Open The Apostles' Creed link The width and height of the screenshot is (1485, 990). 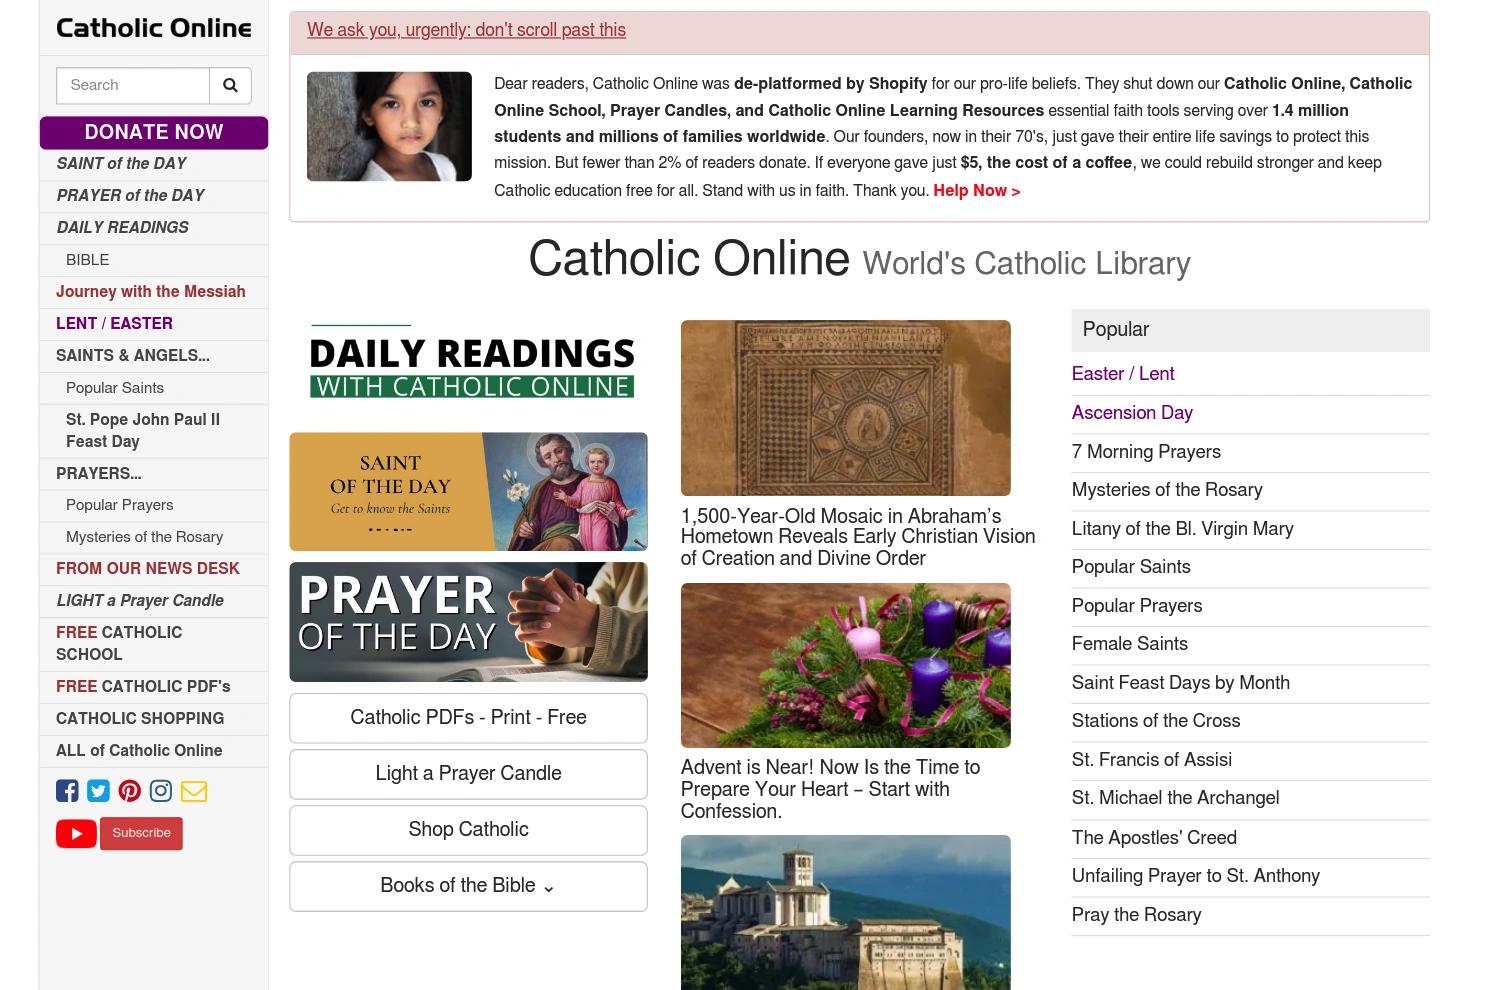1154,838
